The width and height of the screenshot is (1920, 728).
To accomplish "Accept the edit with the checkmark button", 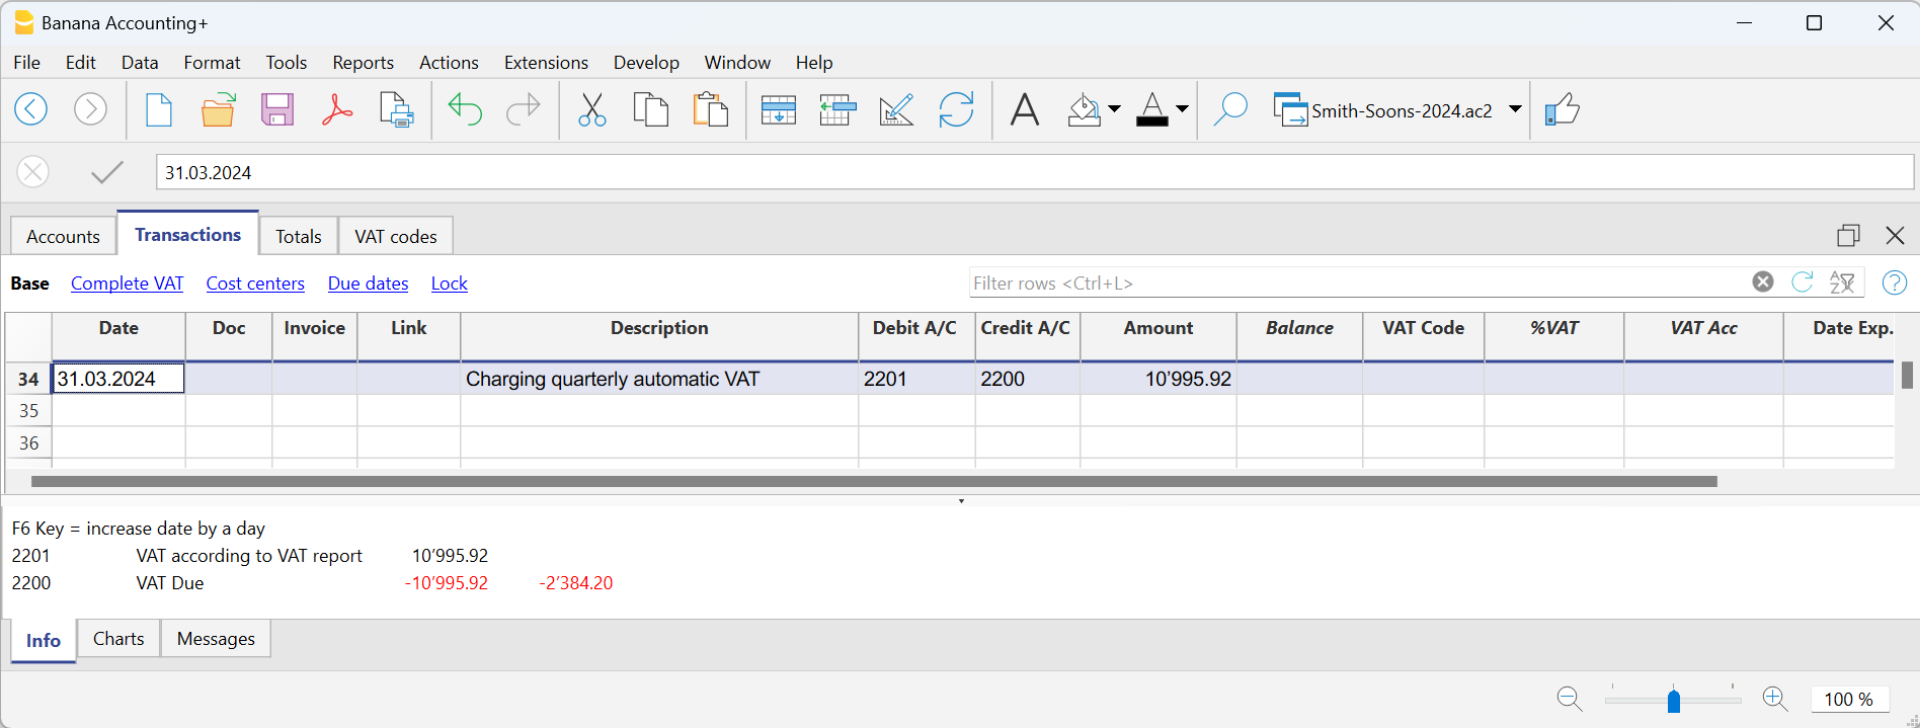I will point(106,172).
